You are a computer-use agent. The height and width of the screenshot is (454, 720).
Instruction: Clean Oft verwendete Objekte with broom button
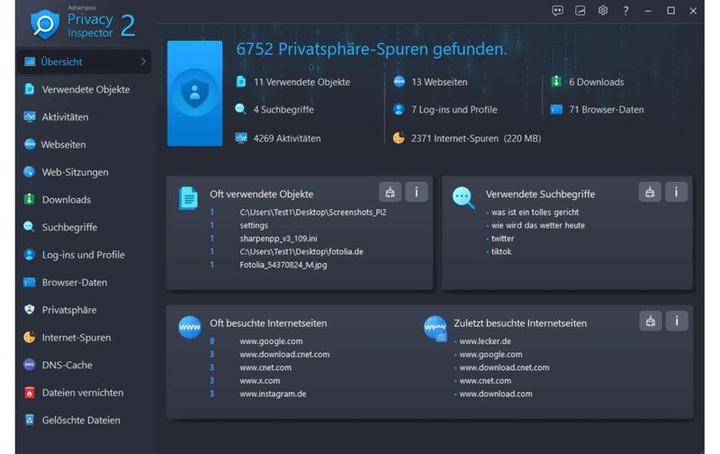point(390,192)
